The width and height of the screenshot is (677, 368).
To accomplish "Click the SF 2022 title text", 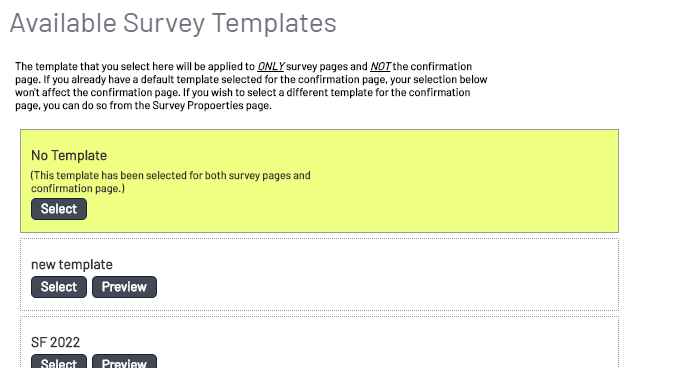I will (x=55, y=343).
